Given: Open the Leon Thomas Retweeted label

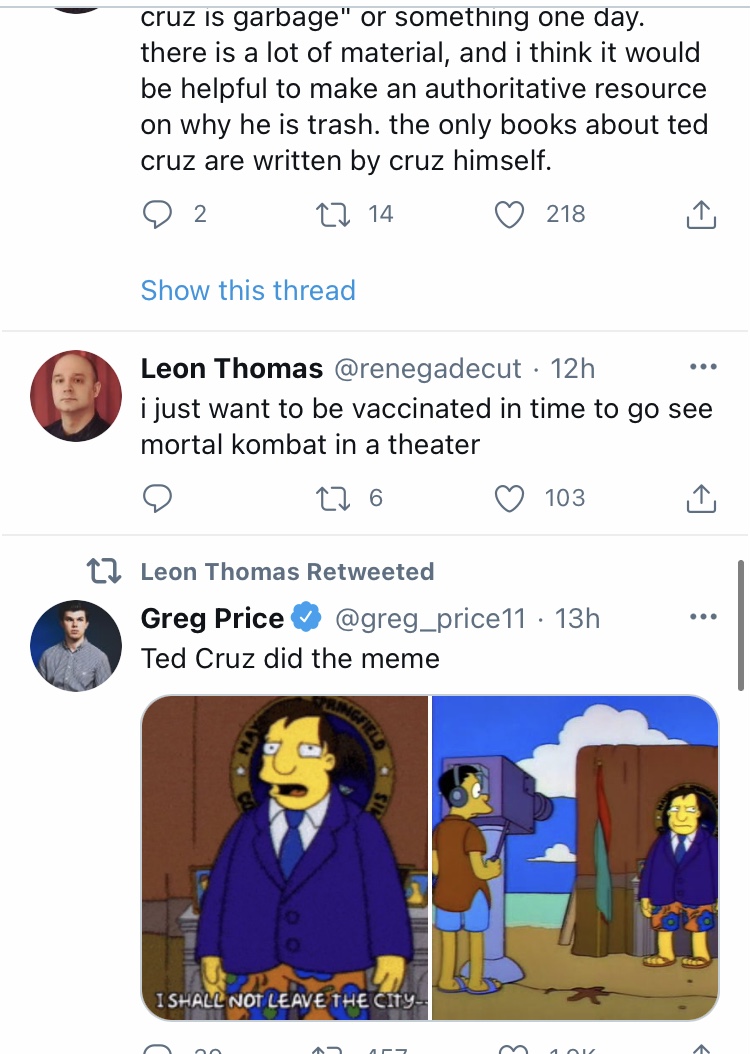Looking at the screenshot, I should pos(287,572).
